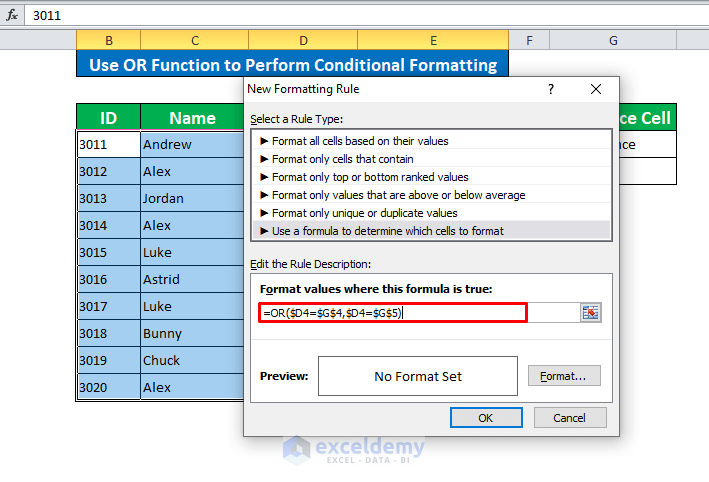The image size is (709, 482).
Task: Open the Format... button
Action: tap(564, 376)
